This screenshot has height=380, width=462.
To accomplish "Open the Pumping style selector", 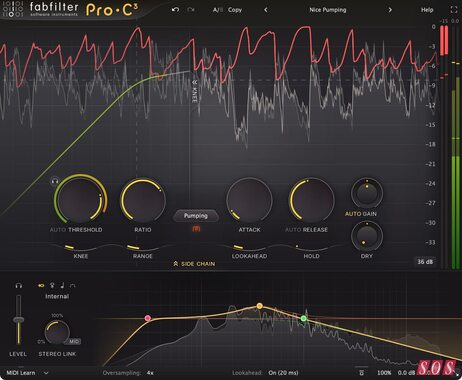I will (196, 216).
